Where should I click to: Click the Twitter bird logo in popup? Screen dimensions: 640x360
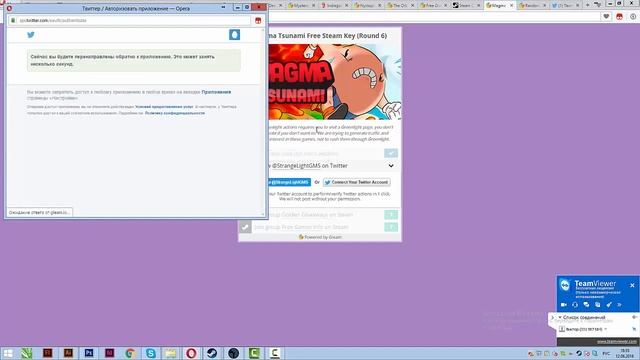point(31,35)
